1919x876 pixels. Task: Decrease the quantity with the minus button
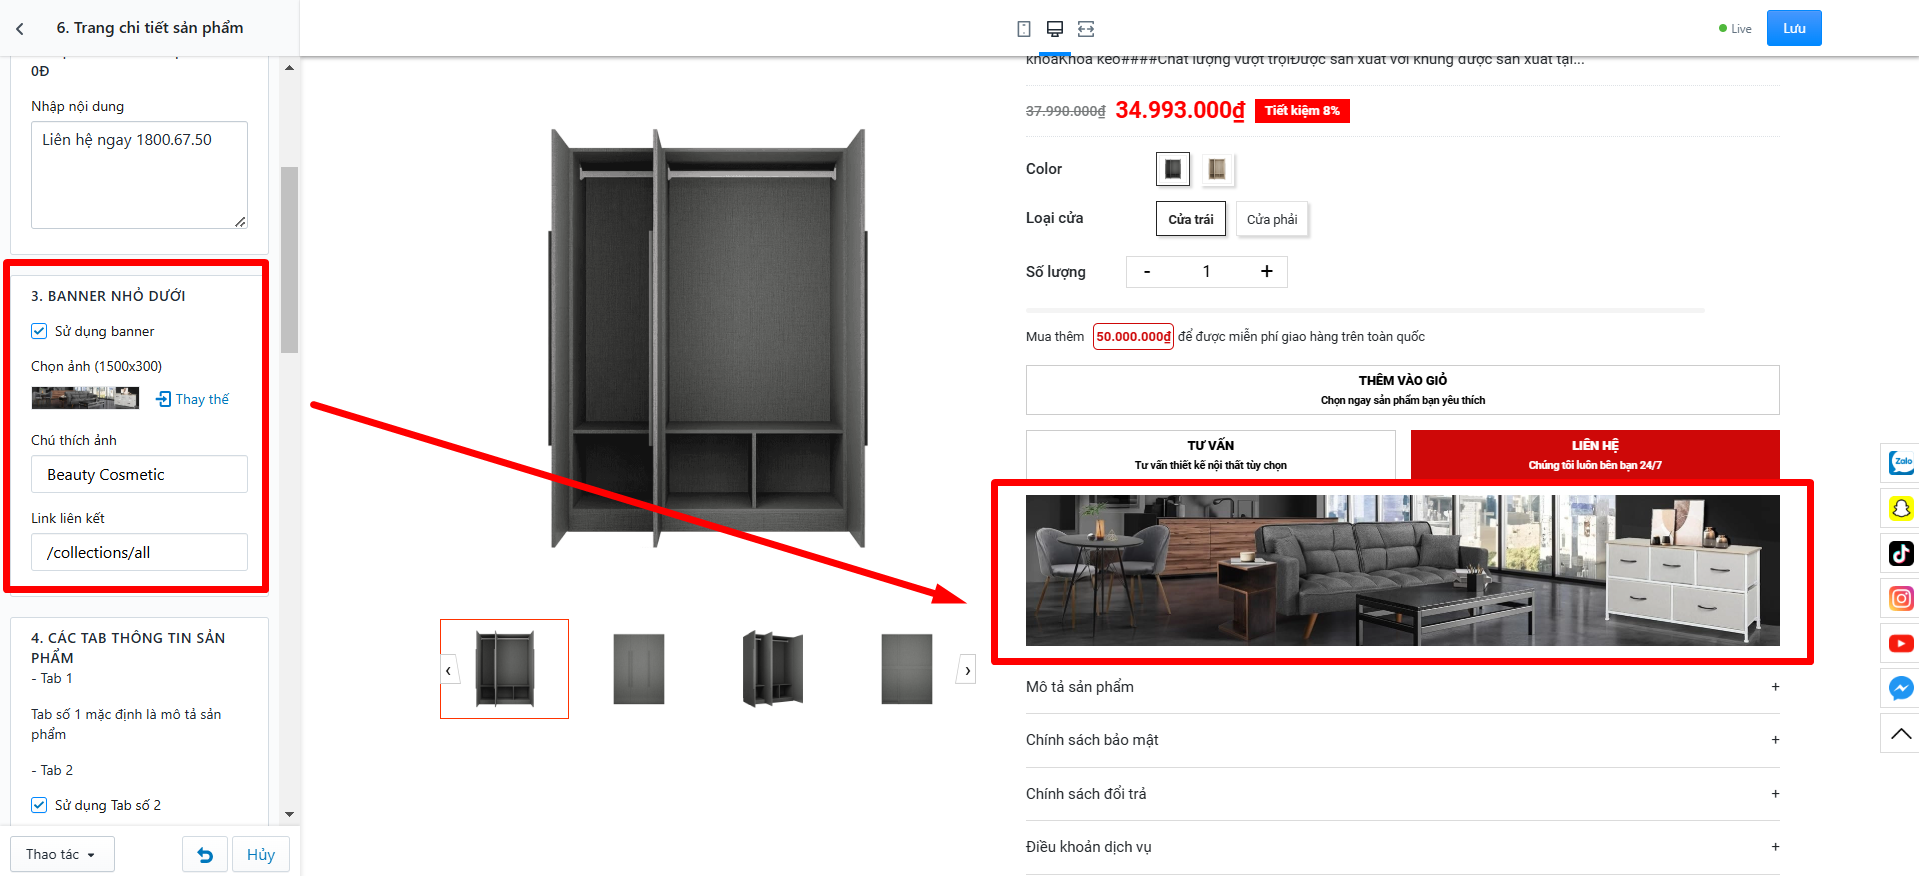[x=1147, y=272]
